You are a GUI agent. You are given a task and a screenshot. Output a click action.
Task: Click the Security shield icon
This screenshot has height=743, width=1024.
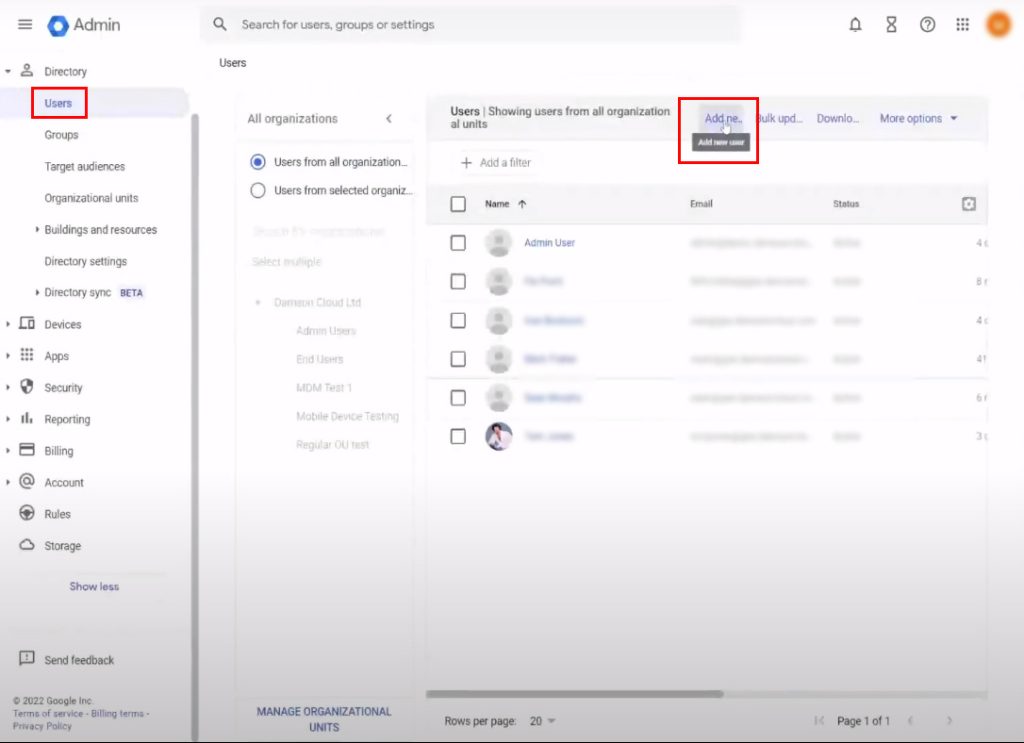click(27, 387)
